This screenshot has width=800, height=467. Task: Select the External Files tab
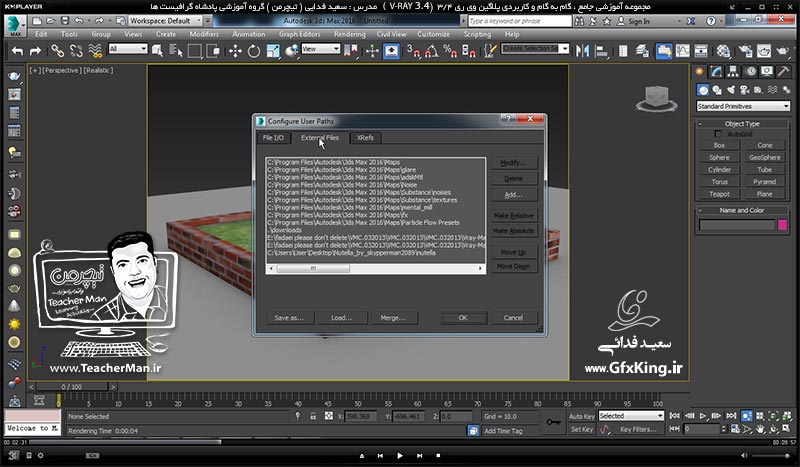coord(319,138)
